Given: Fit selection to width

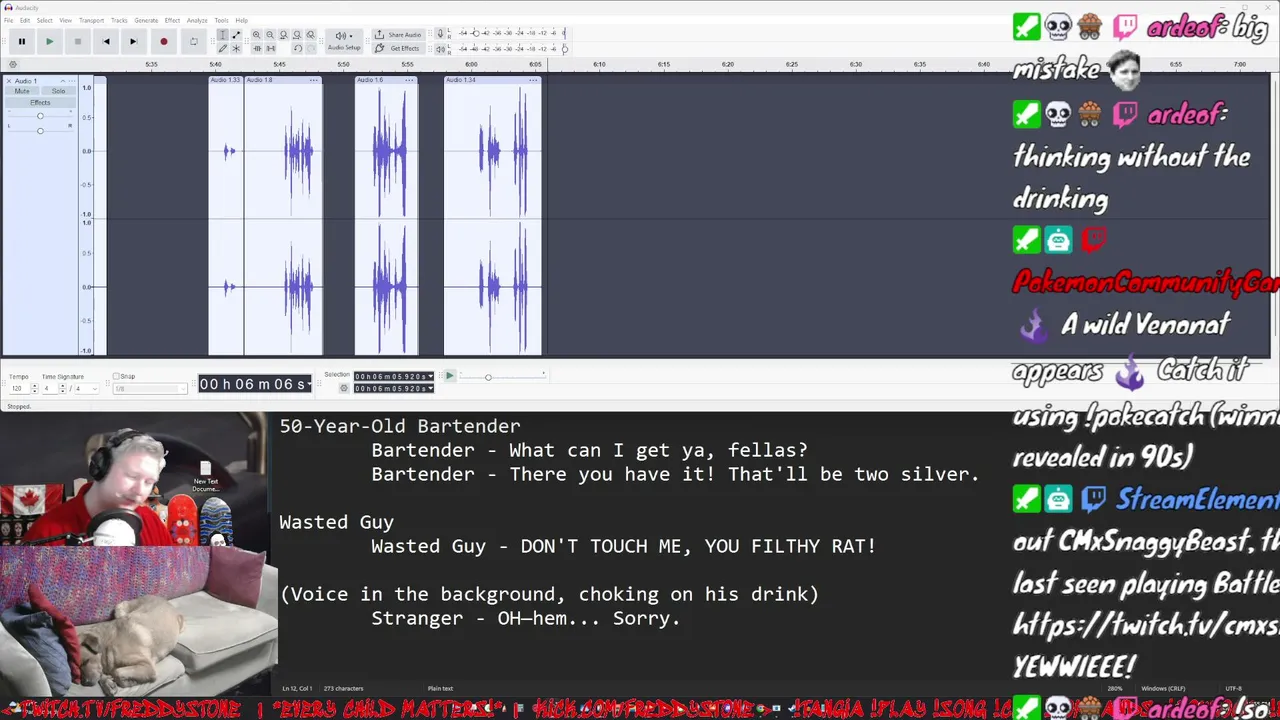Looking at the screenshot, I should (x=283, y=35).
